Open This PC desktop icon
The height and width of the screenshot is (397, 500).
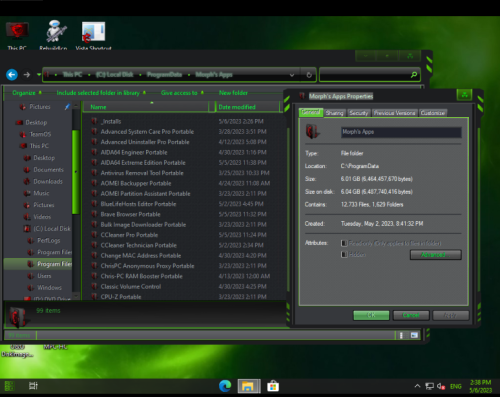tap(17, 35)
